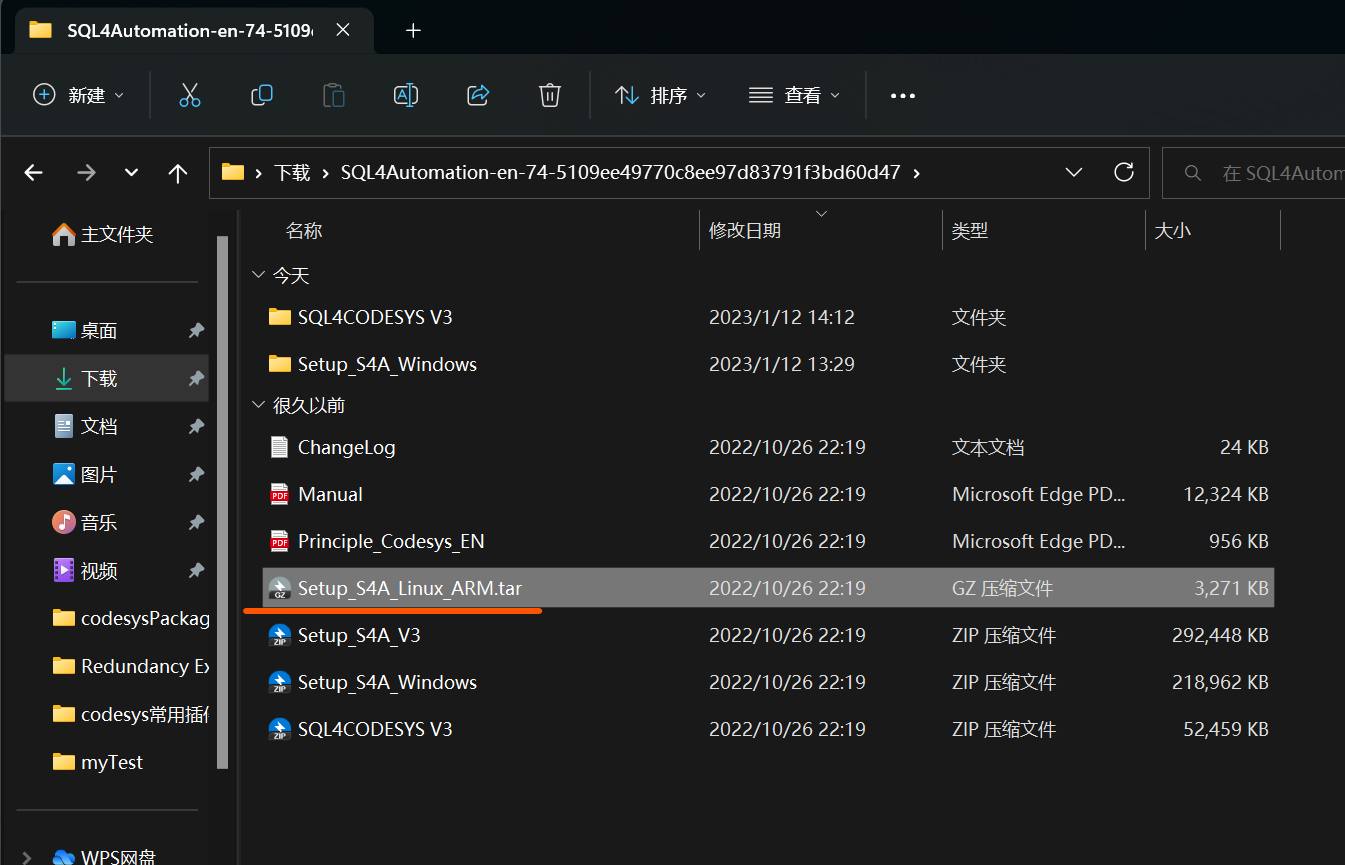The height and width of the screenshot is (865, 1345).
Task: Add a new tab with plus button
Action: pyautogui.click(x=413, y=30)
